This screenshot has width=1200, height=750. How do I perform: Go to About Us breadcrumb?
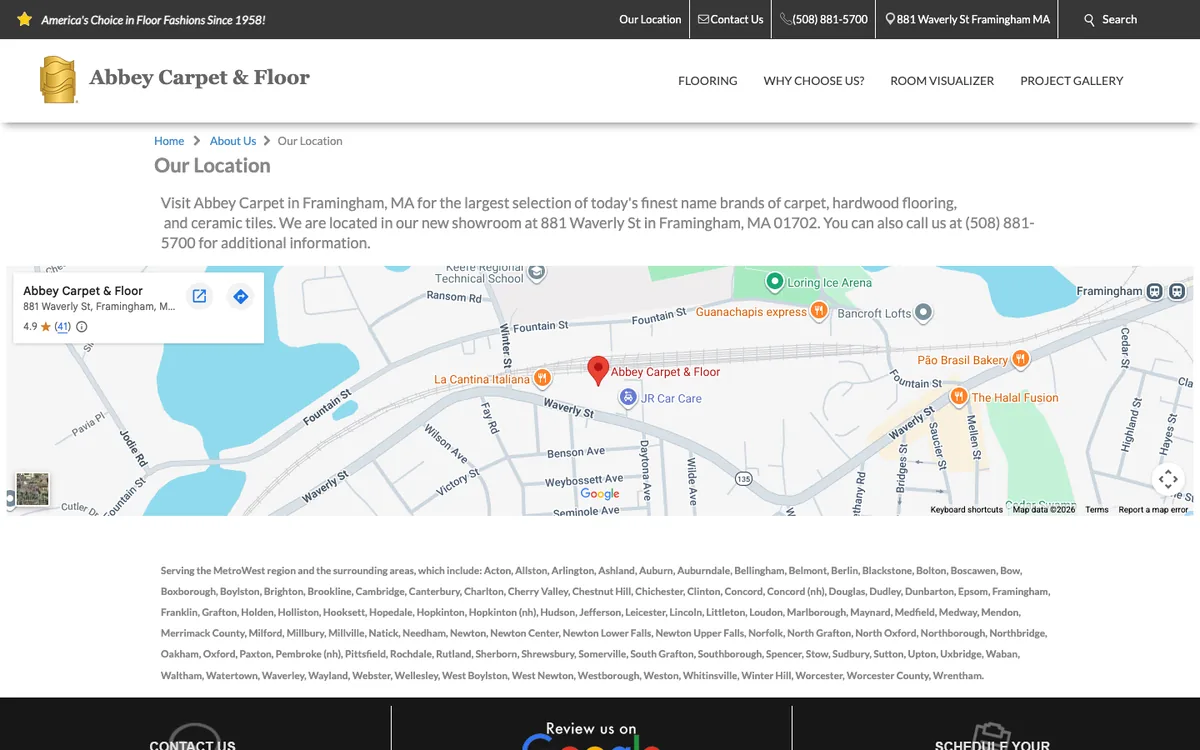[x=233, y=141]
